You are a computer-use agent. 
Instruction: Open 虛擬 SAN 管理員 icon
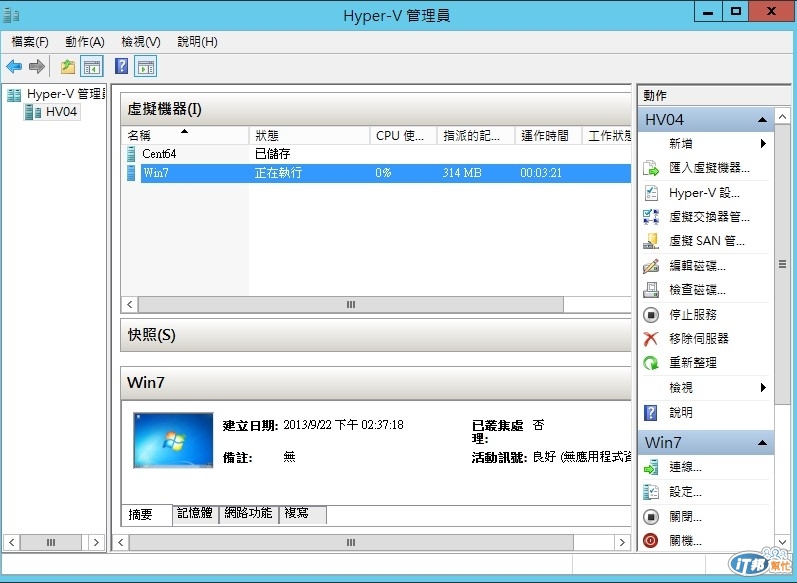(x=651, y=241)
